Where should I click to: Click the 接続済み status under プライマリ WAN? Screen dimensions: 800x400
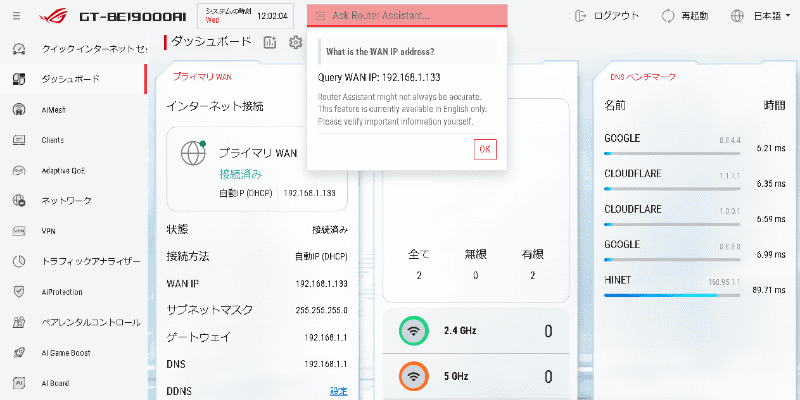tap(241, 174)
